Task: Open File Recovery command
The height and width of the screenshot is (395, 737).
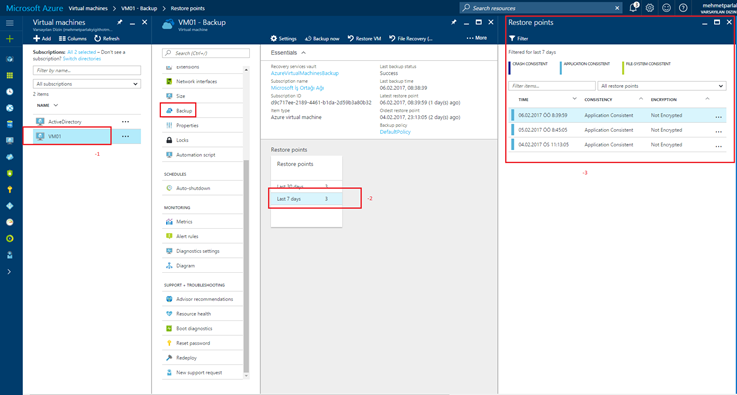Action: tap(411, 39)
